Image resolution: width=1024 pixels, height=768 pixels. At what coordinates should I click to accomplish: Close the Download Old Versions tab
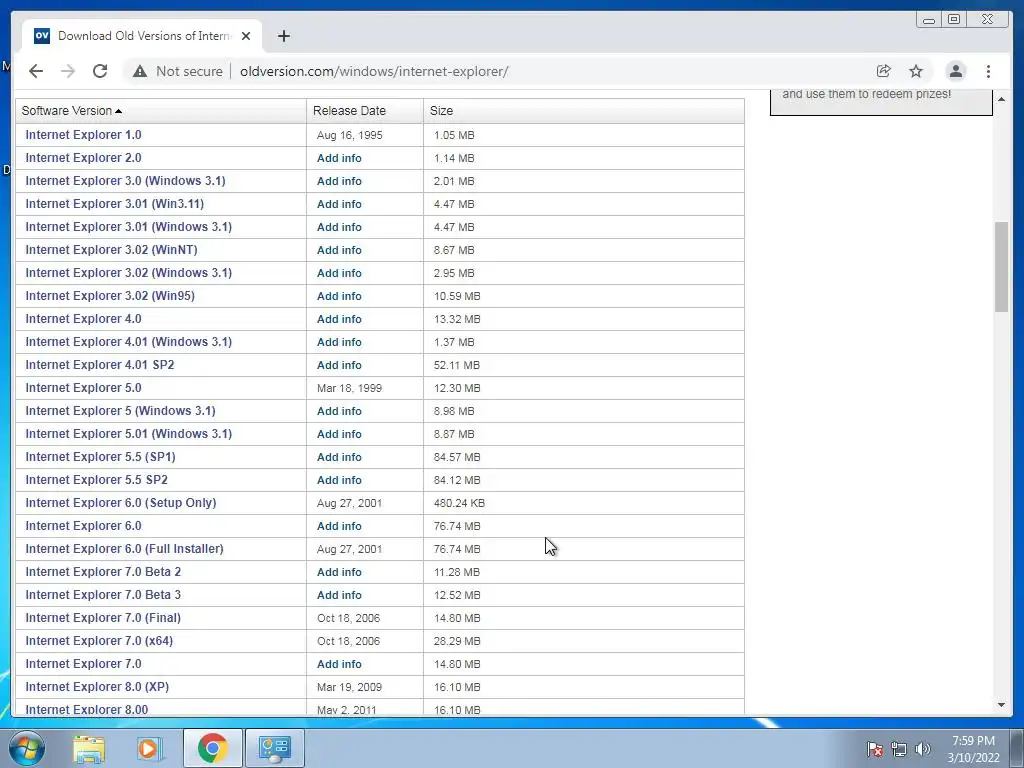246,36
